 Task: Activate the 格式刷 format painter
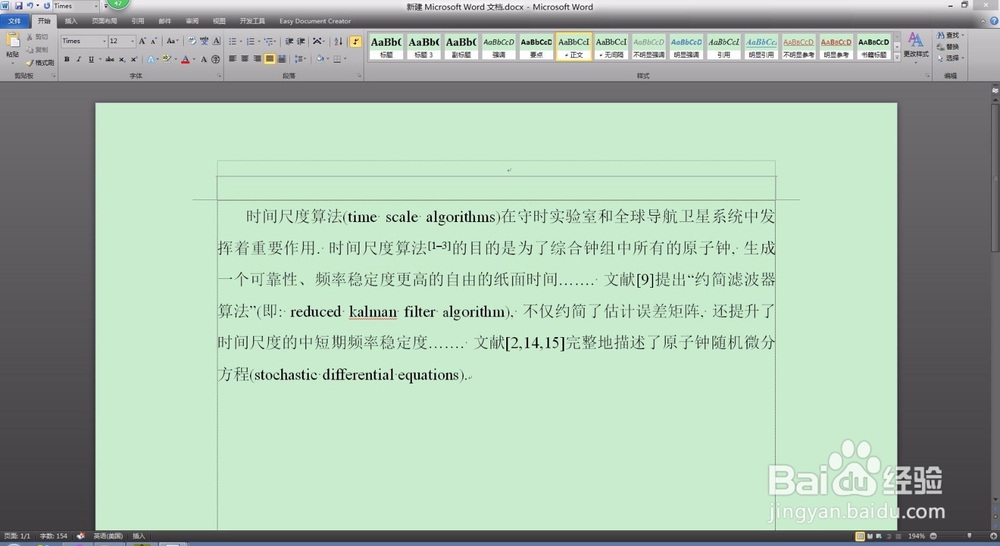(40, 63)
